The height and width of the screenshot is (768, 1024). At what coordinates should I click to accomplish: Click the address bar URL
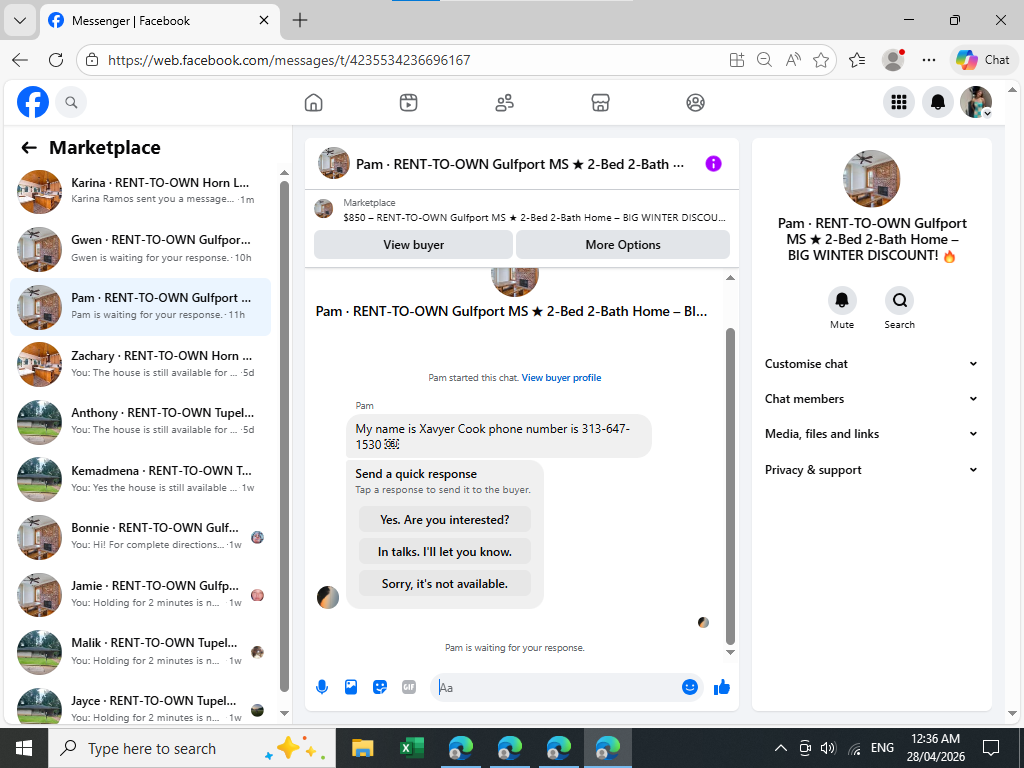tap(289, 60)
